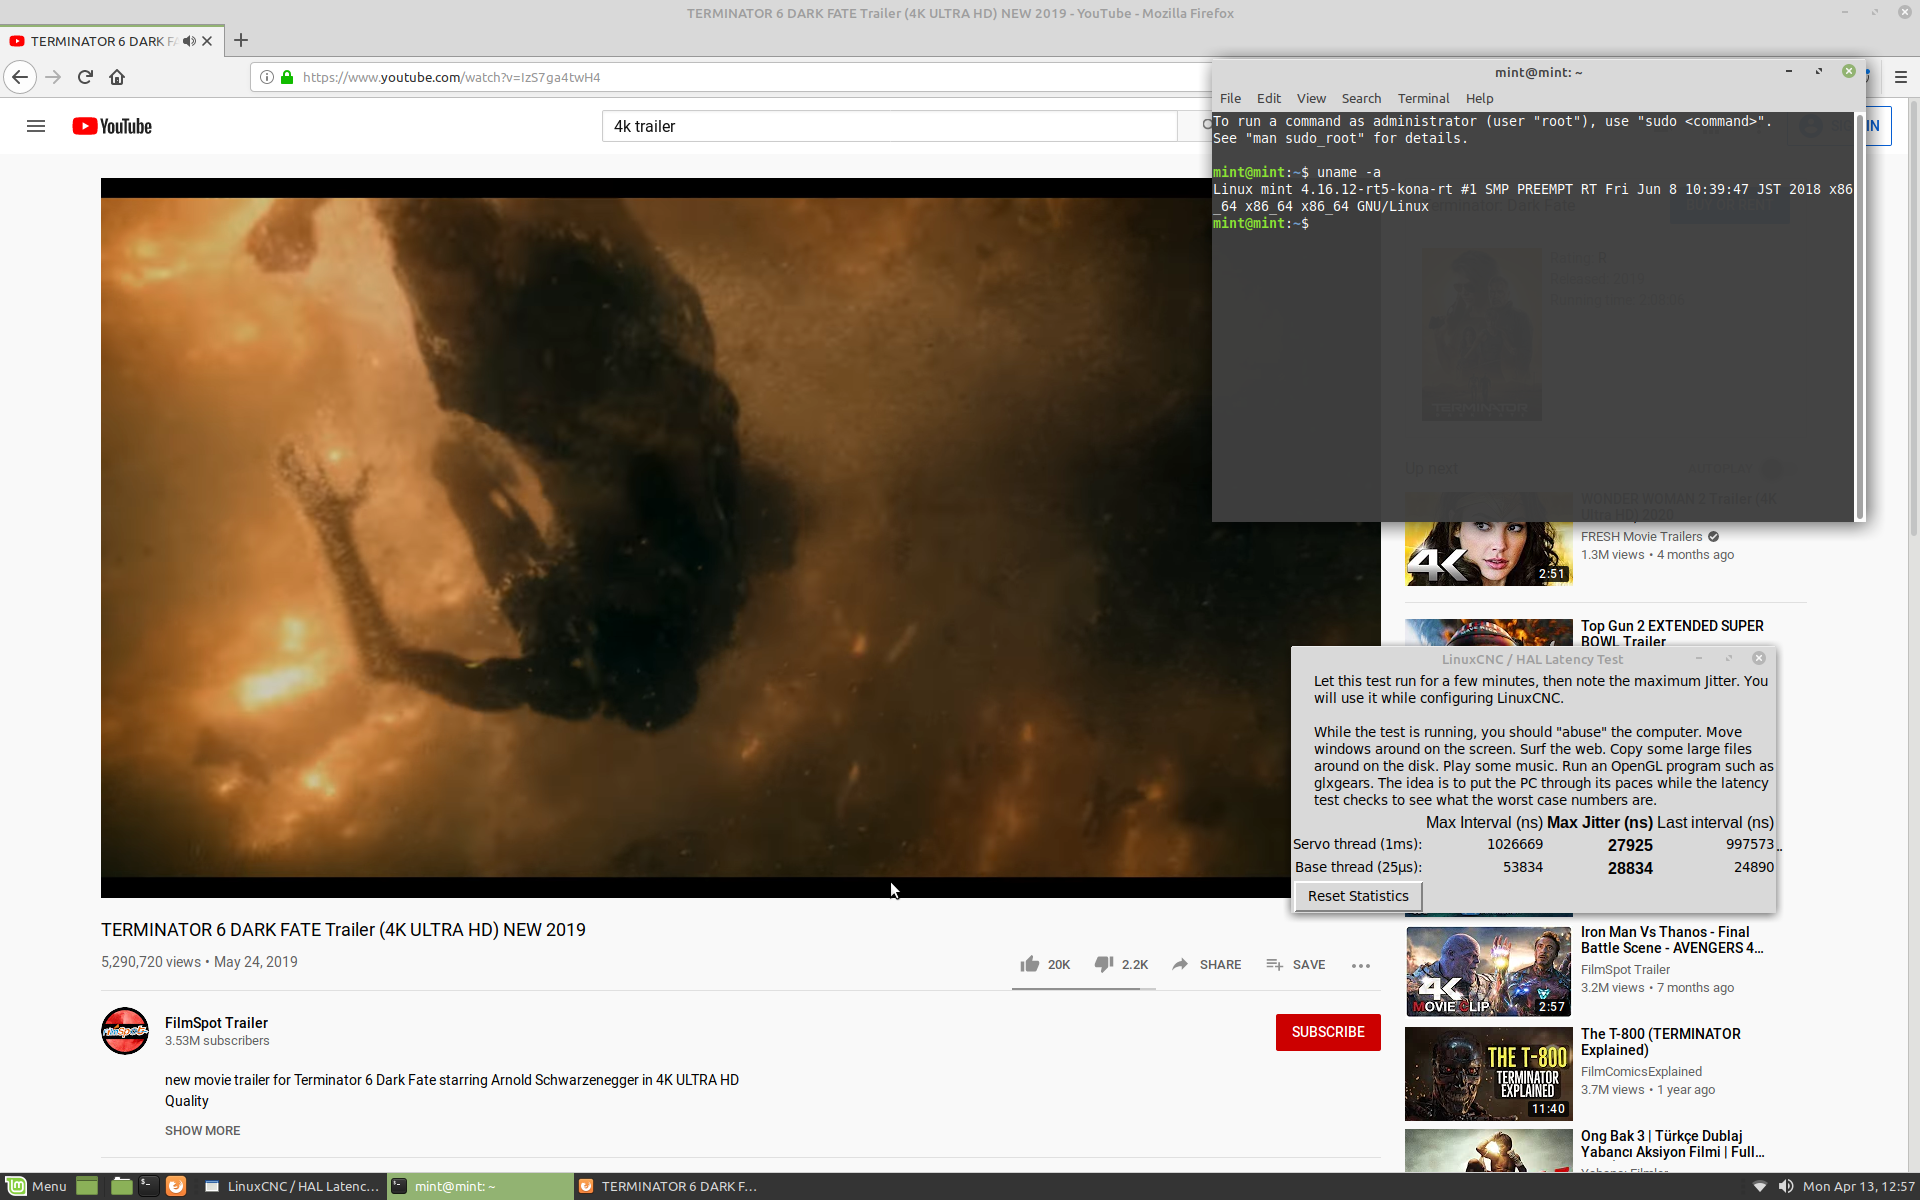Open file manager from taskbar
This screenshot has height=1200, width=1920.
point(121,1186)
